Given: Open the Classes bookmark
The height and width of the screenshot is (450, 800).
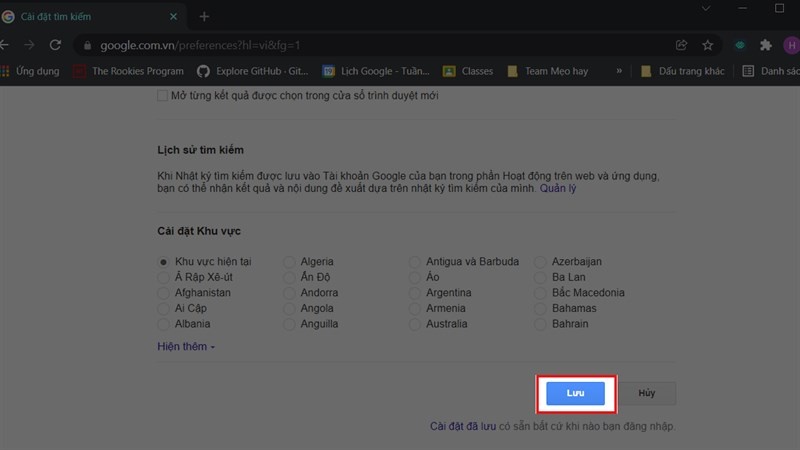Looking at the screenshot, I should tap(468, 71).
